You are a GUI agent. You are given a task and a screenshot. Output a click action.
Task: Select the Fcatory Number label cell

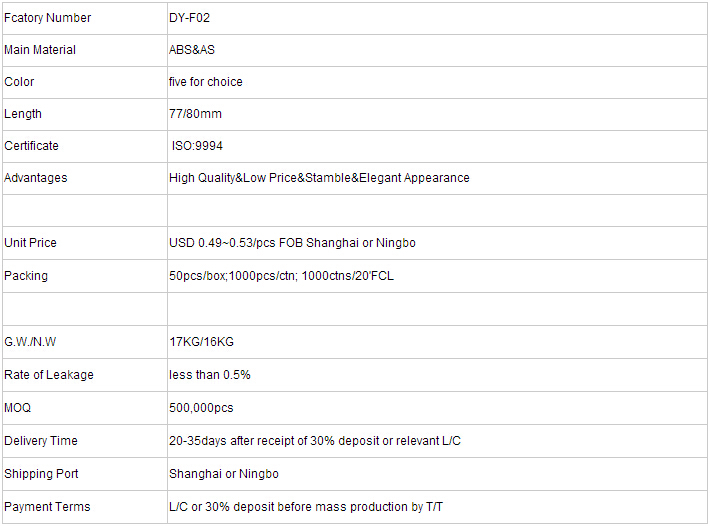(x=85, y=18)
